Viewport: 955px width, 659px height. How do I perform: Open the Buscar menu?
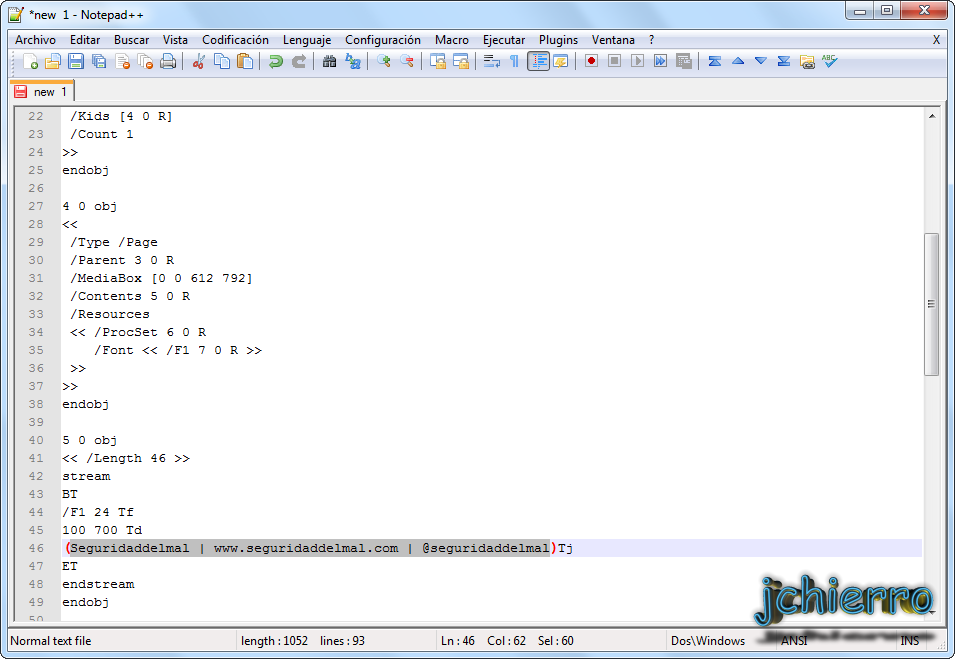coord(132,40)
